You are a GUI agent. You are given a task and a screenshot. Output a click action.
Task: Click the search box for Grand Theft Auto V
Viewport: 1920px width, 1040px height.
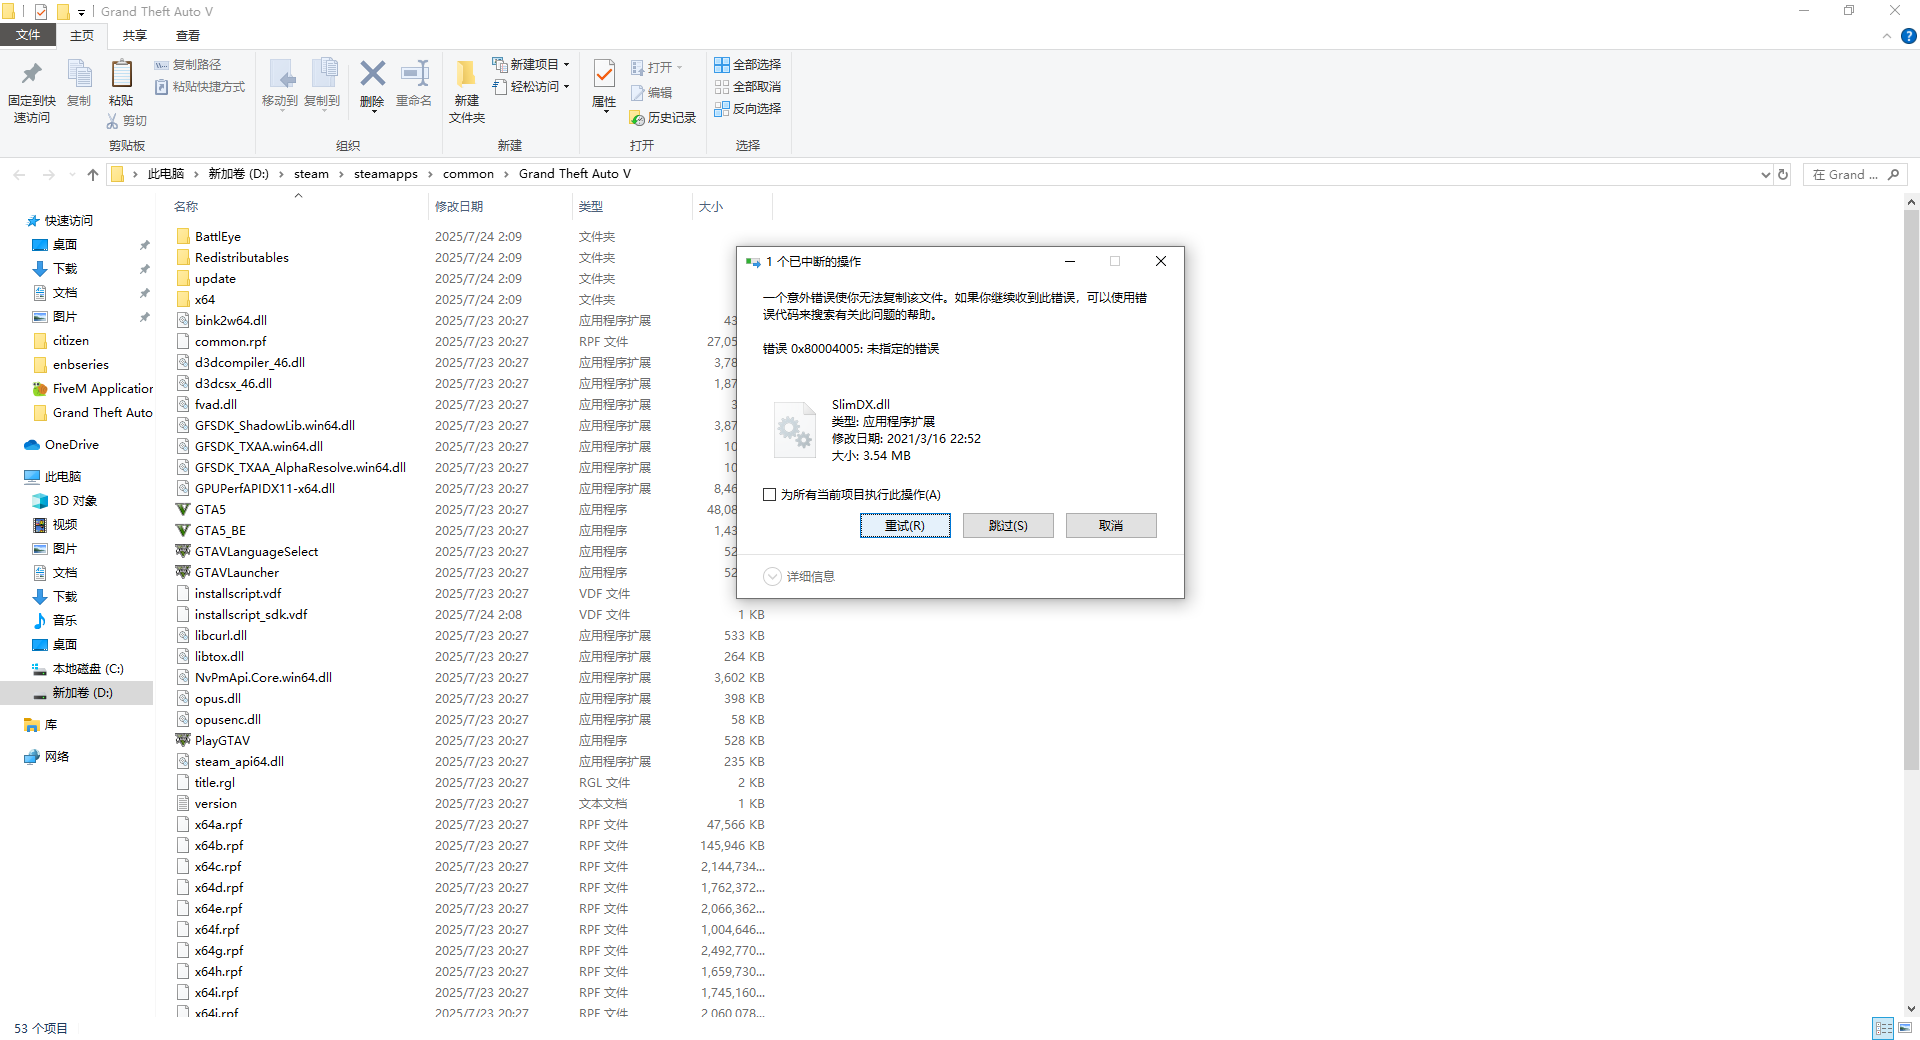point(1855,174)
